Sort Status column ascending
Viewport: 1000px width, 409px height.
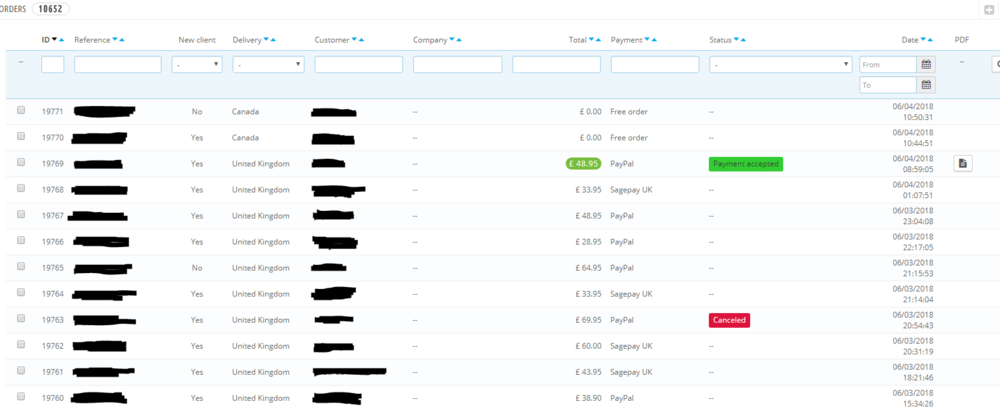tap(743, 40)
